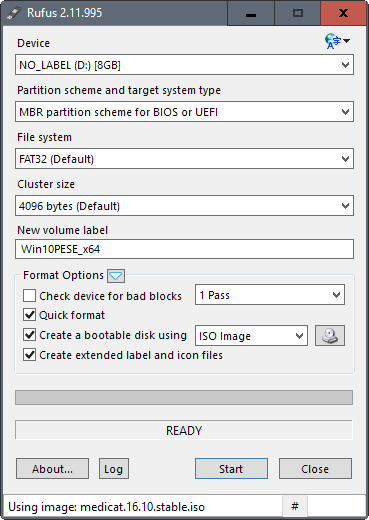Click the select ISO image disc icon
369x520 pixels.
(330, 336)
